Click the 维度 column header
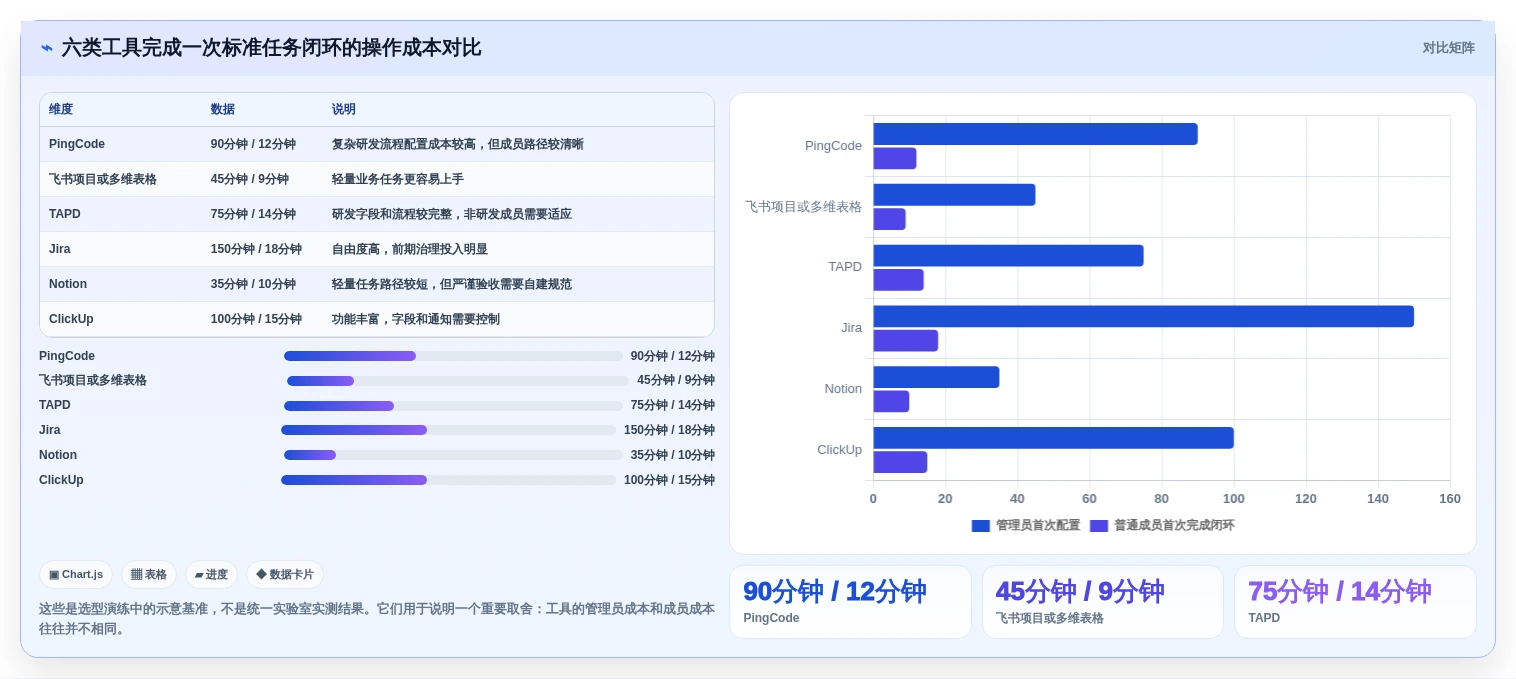Viewport: 1516px width, 679px height. 61,110
